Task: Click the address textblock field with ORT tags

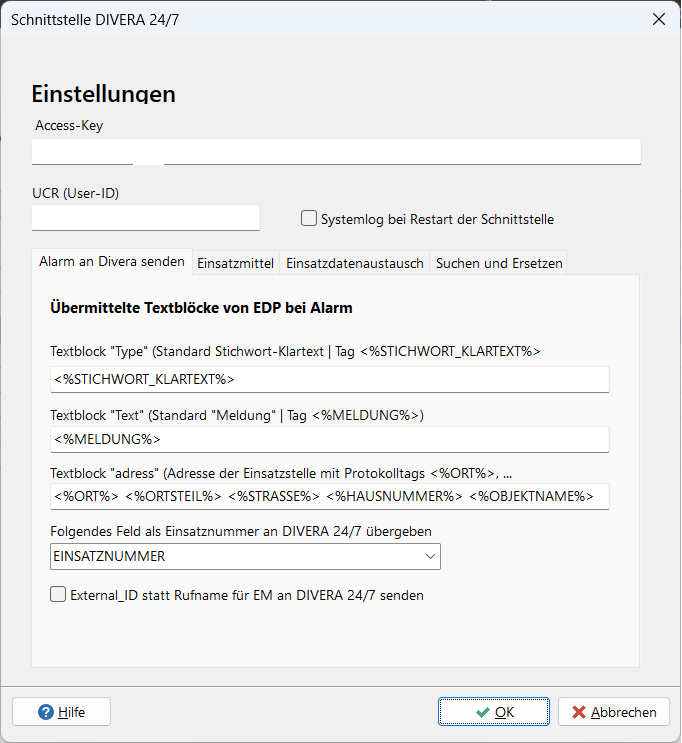Action: tap(329, 497)
